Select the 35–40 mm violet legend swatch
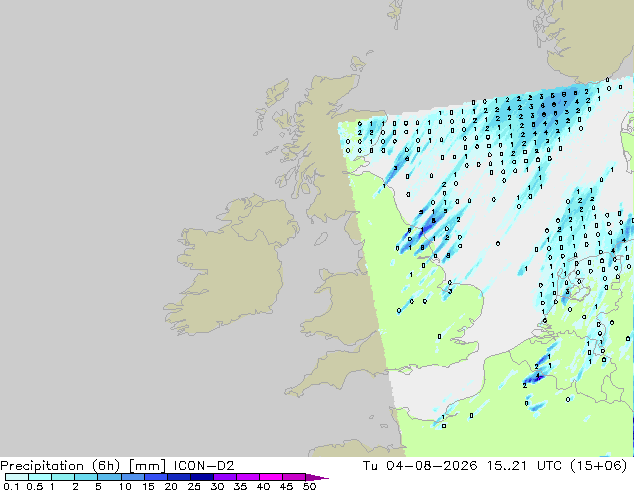 pyautogui.click(x=247, y=477)
